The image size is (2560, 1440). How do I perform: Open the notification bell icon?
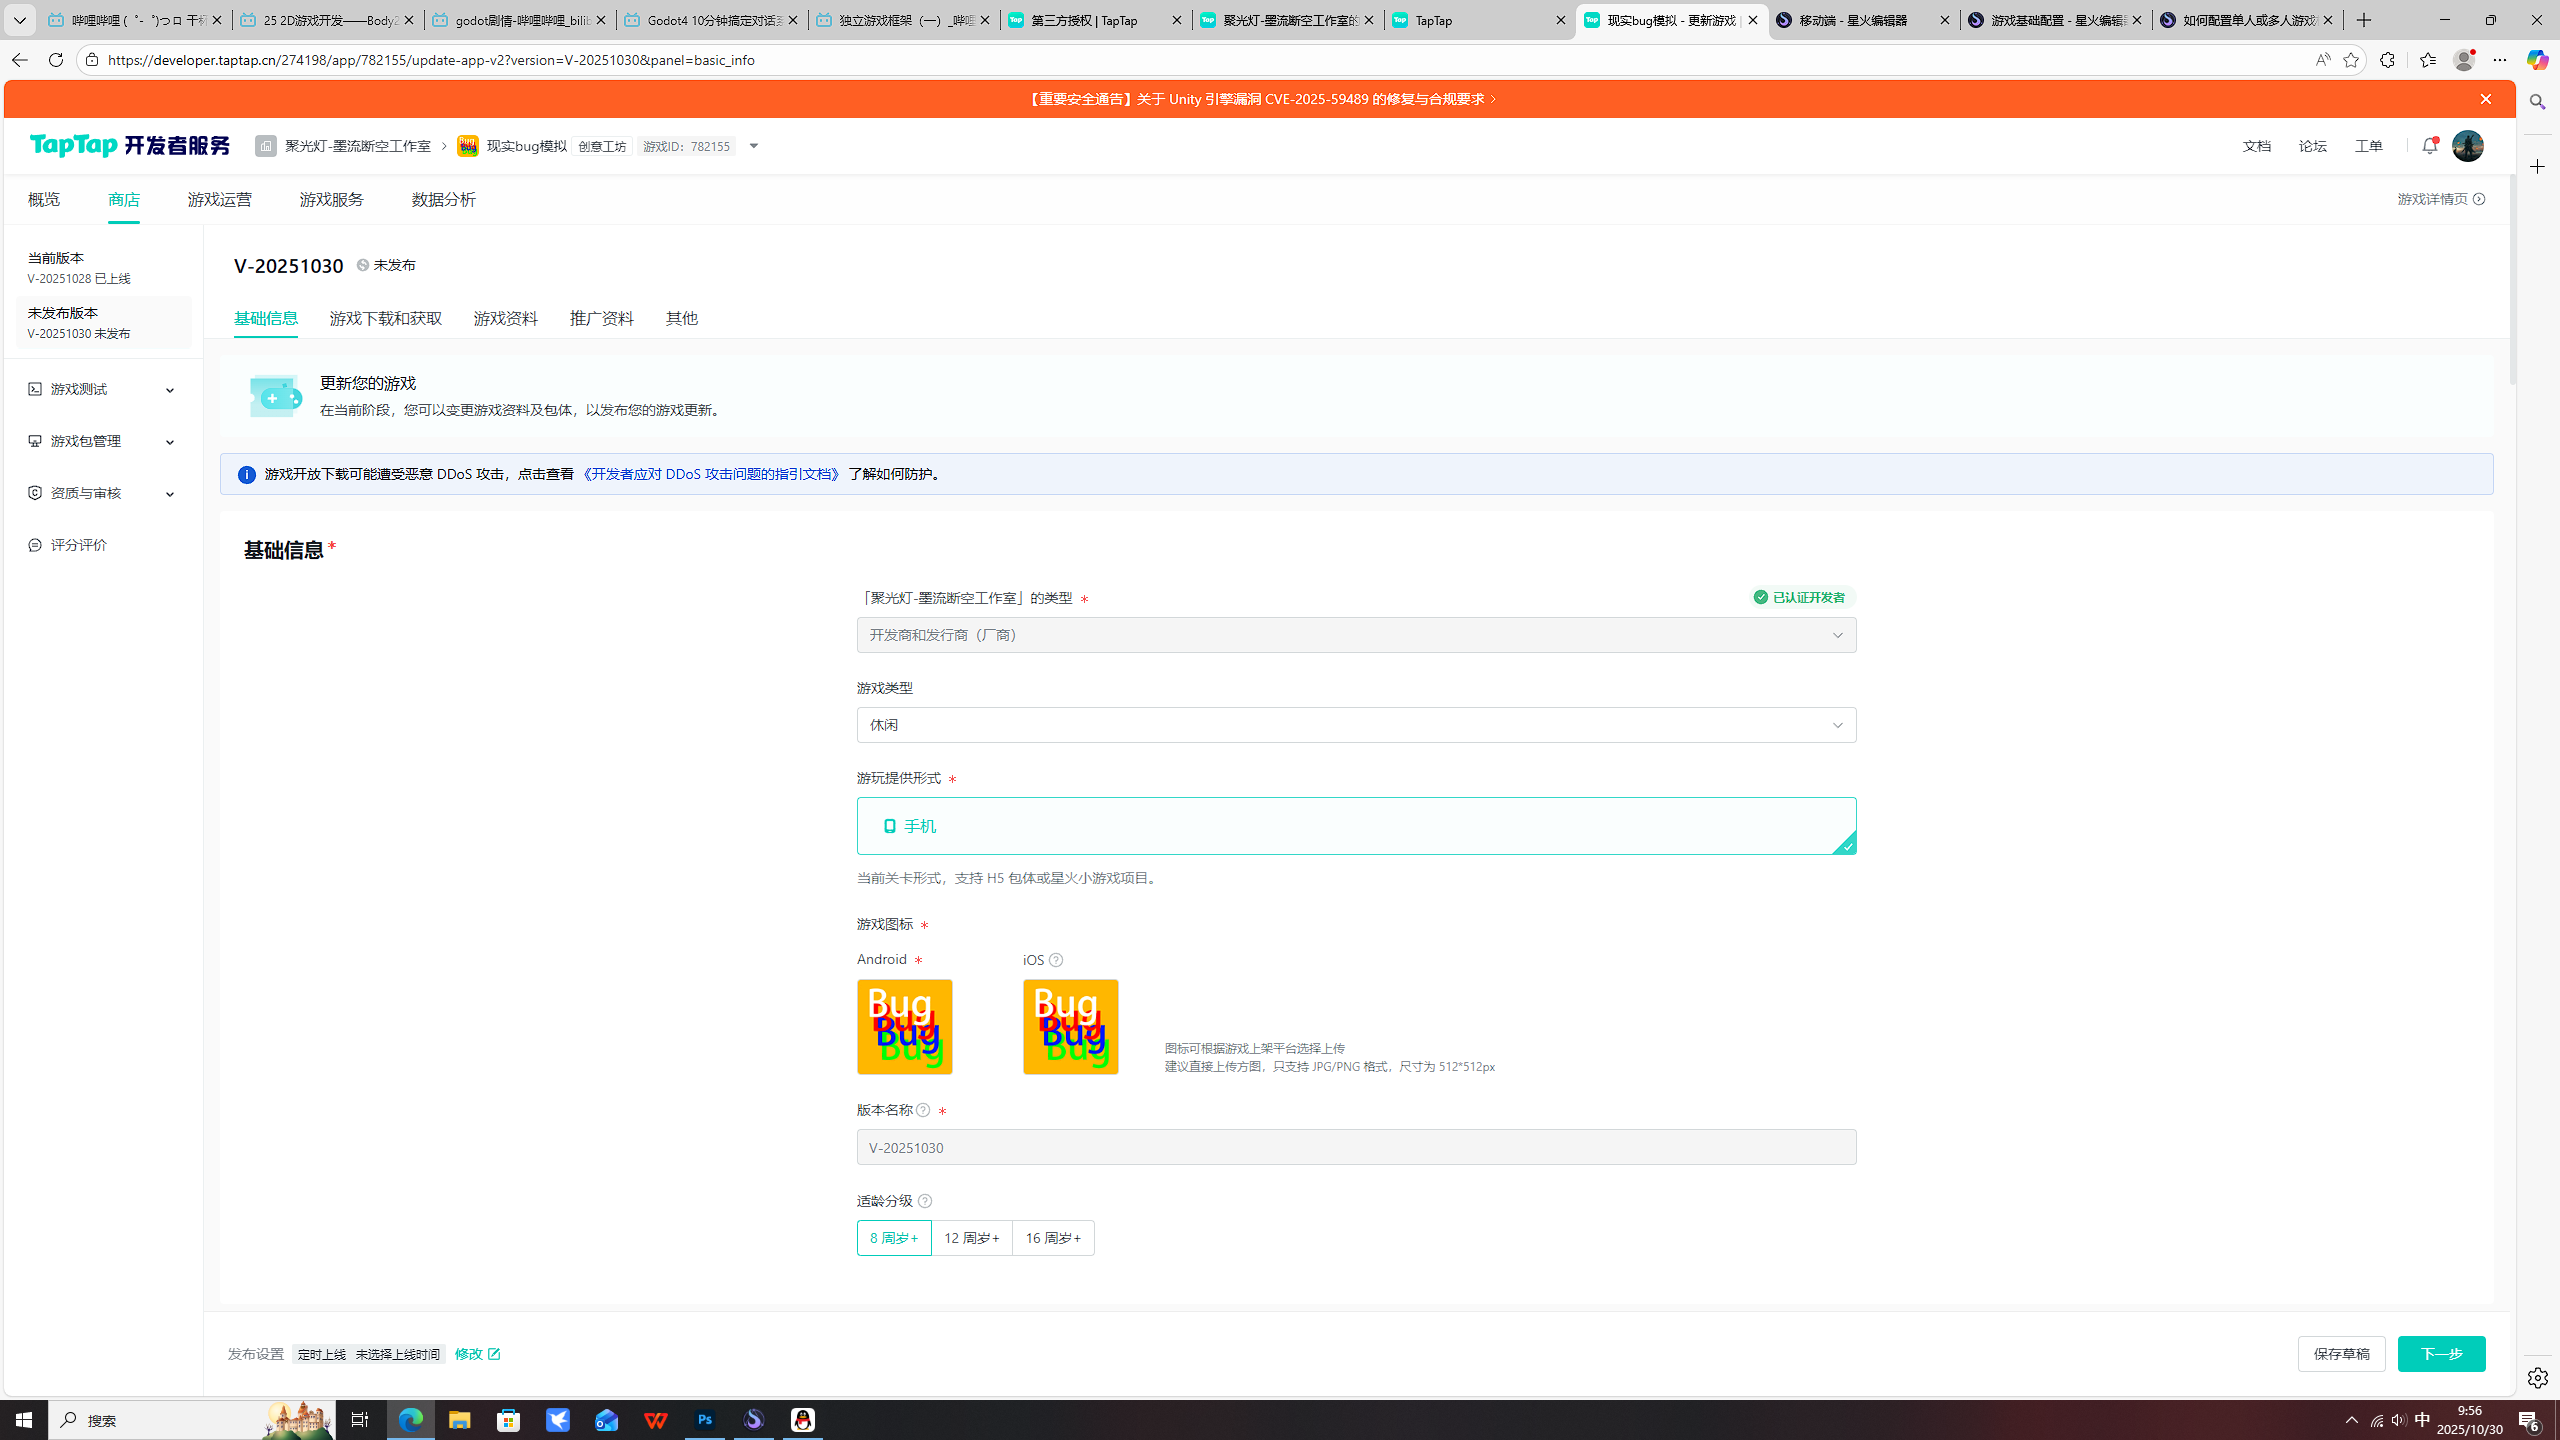tap(2429, 146)
